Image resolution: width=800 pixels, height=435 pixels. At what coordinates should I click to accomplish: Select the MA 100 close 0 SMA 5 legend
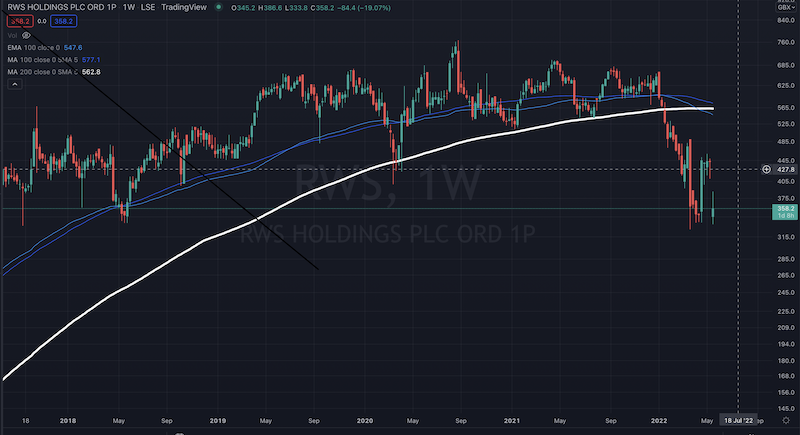click(43, 60)
